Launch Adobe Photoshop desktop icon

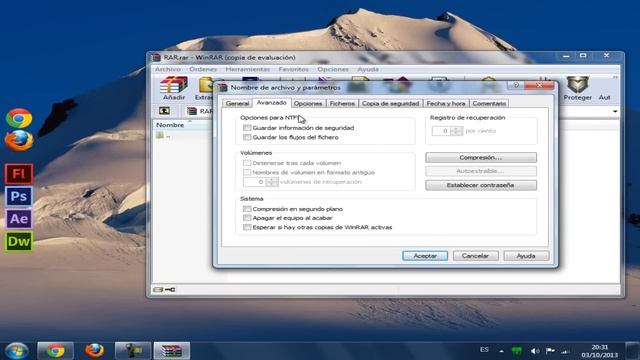[x=19, y=196]
